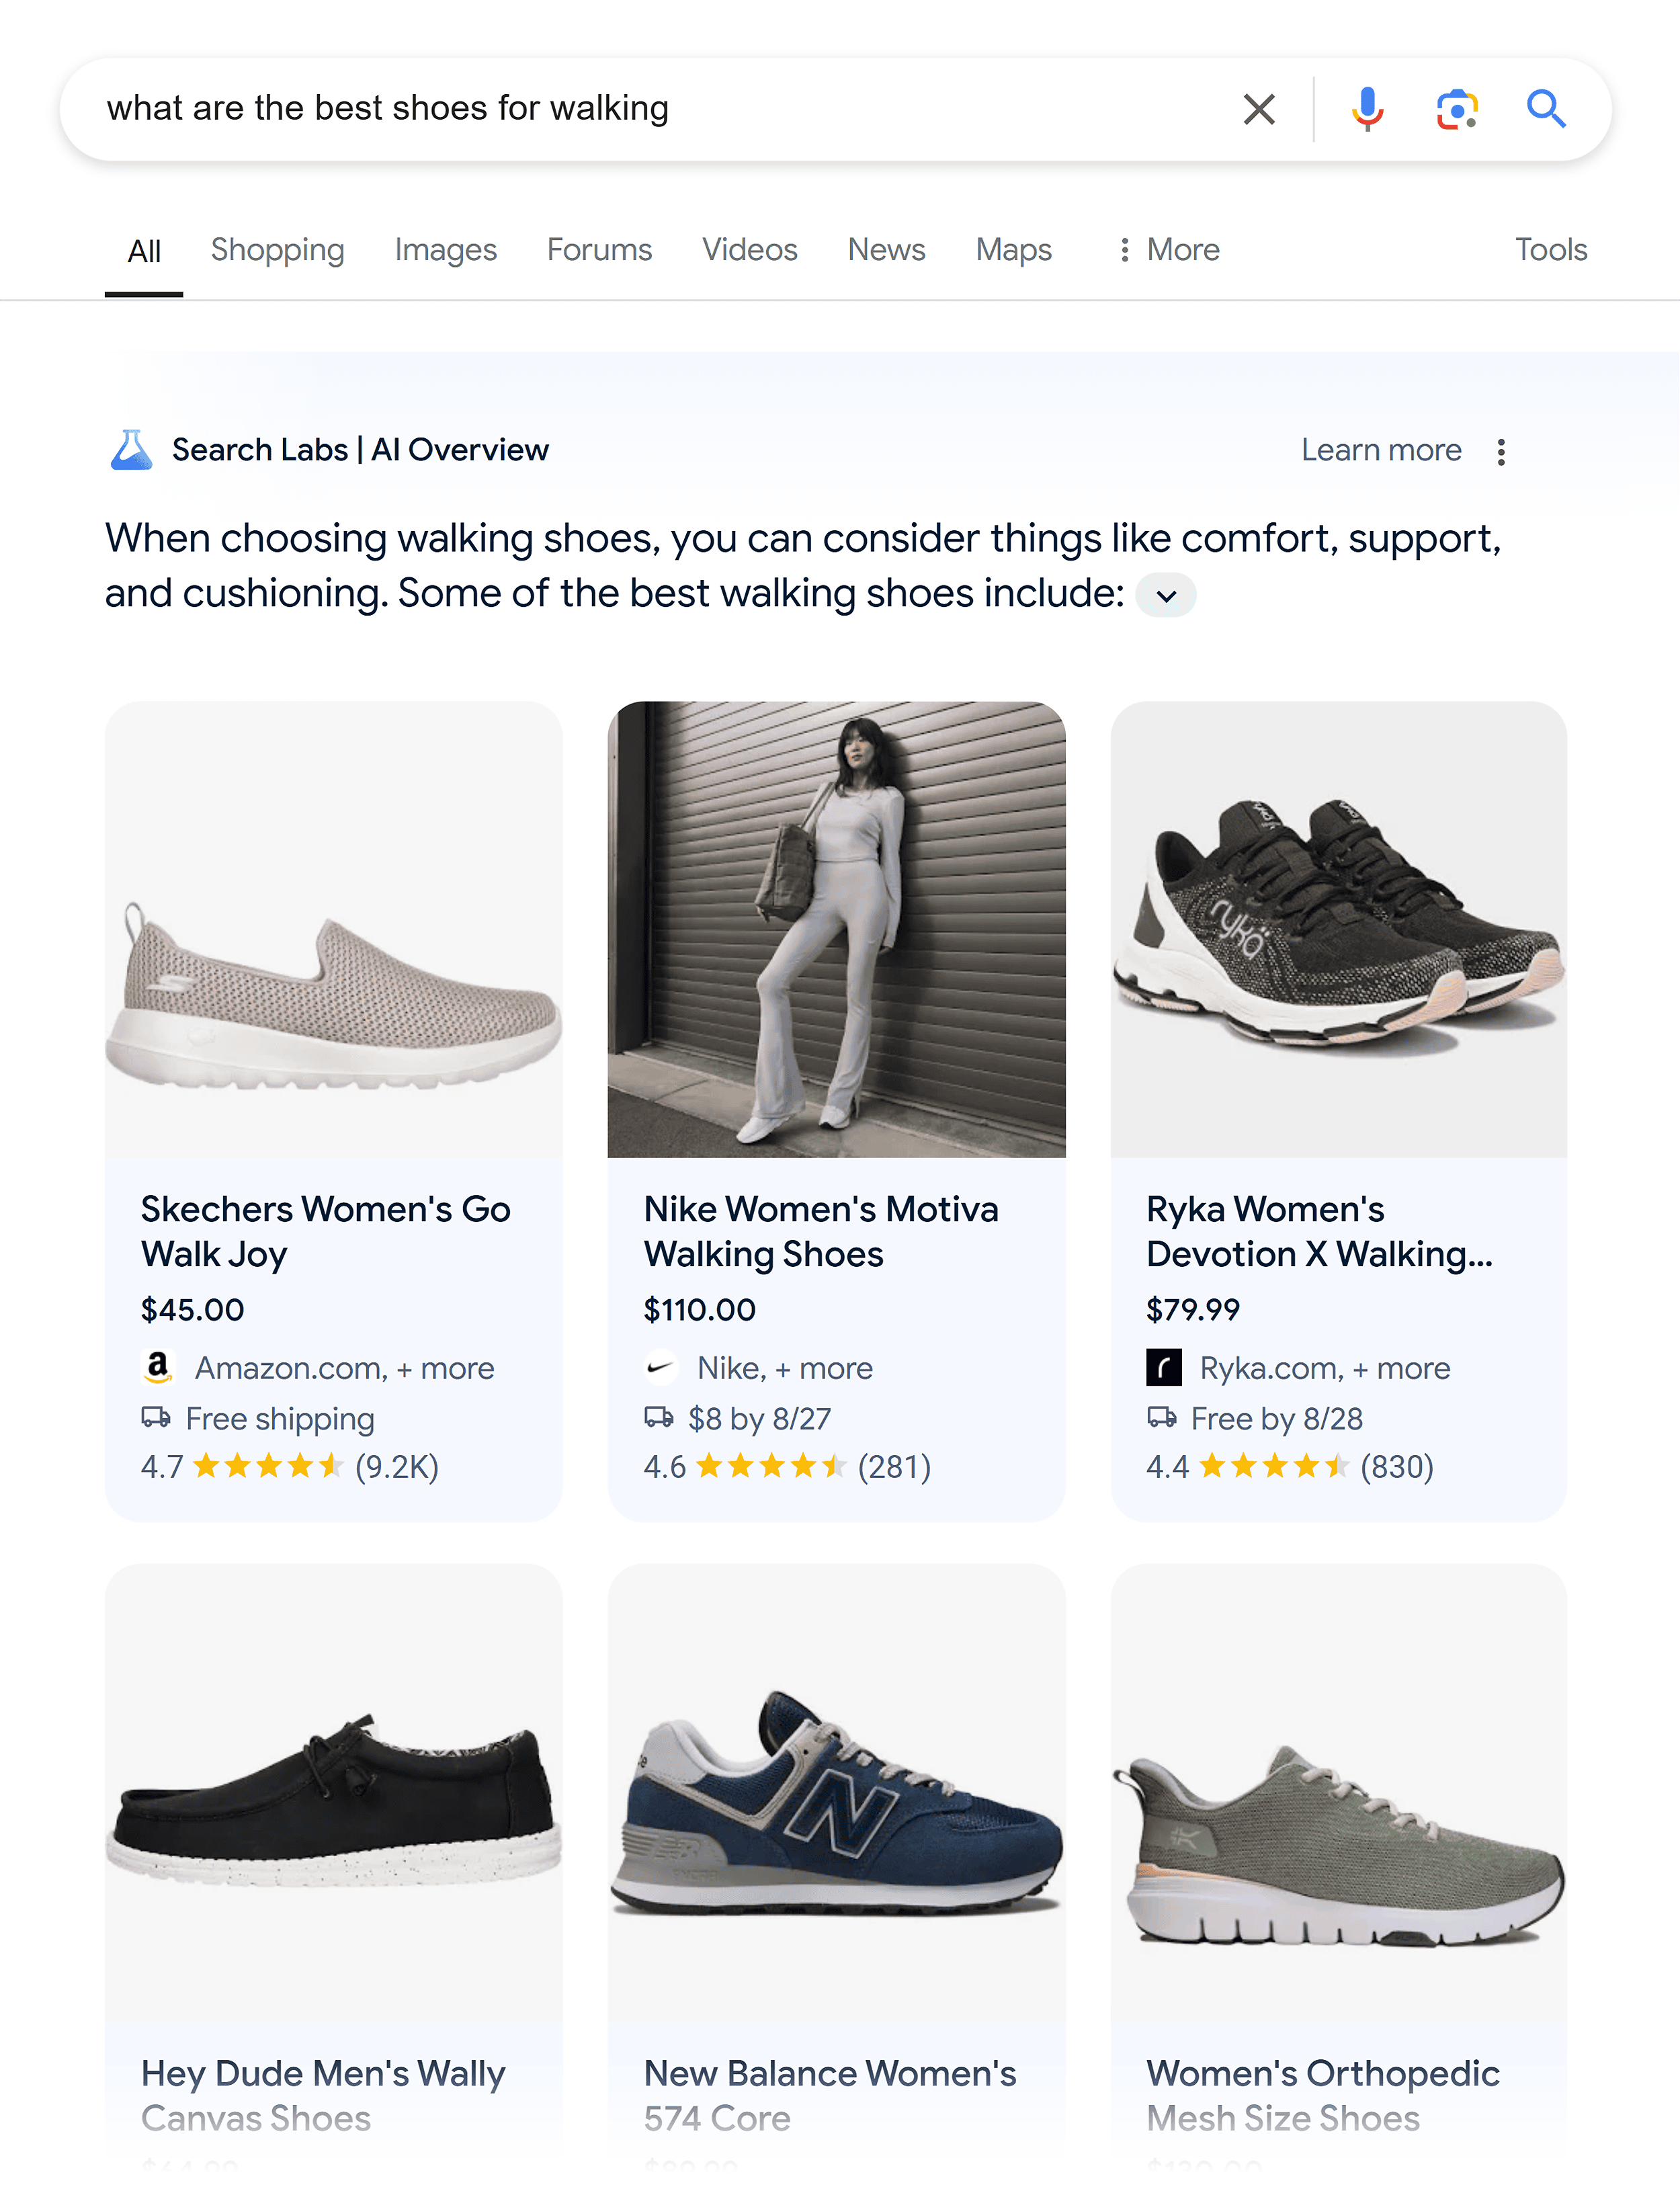The width and height of the screenshot is (1680, 2189).
Task: Open the AI Overview three-dot menu
Action: coord(1502,451)
